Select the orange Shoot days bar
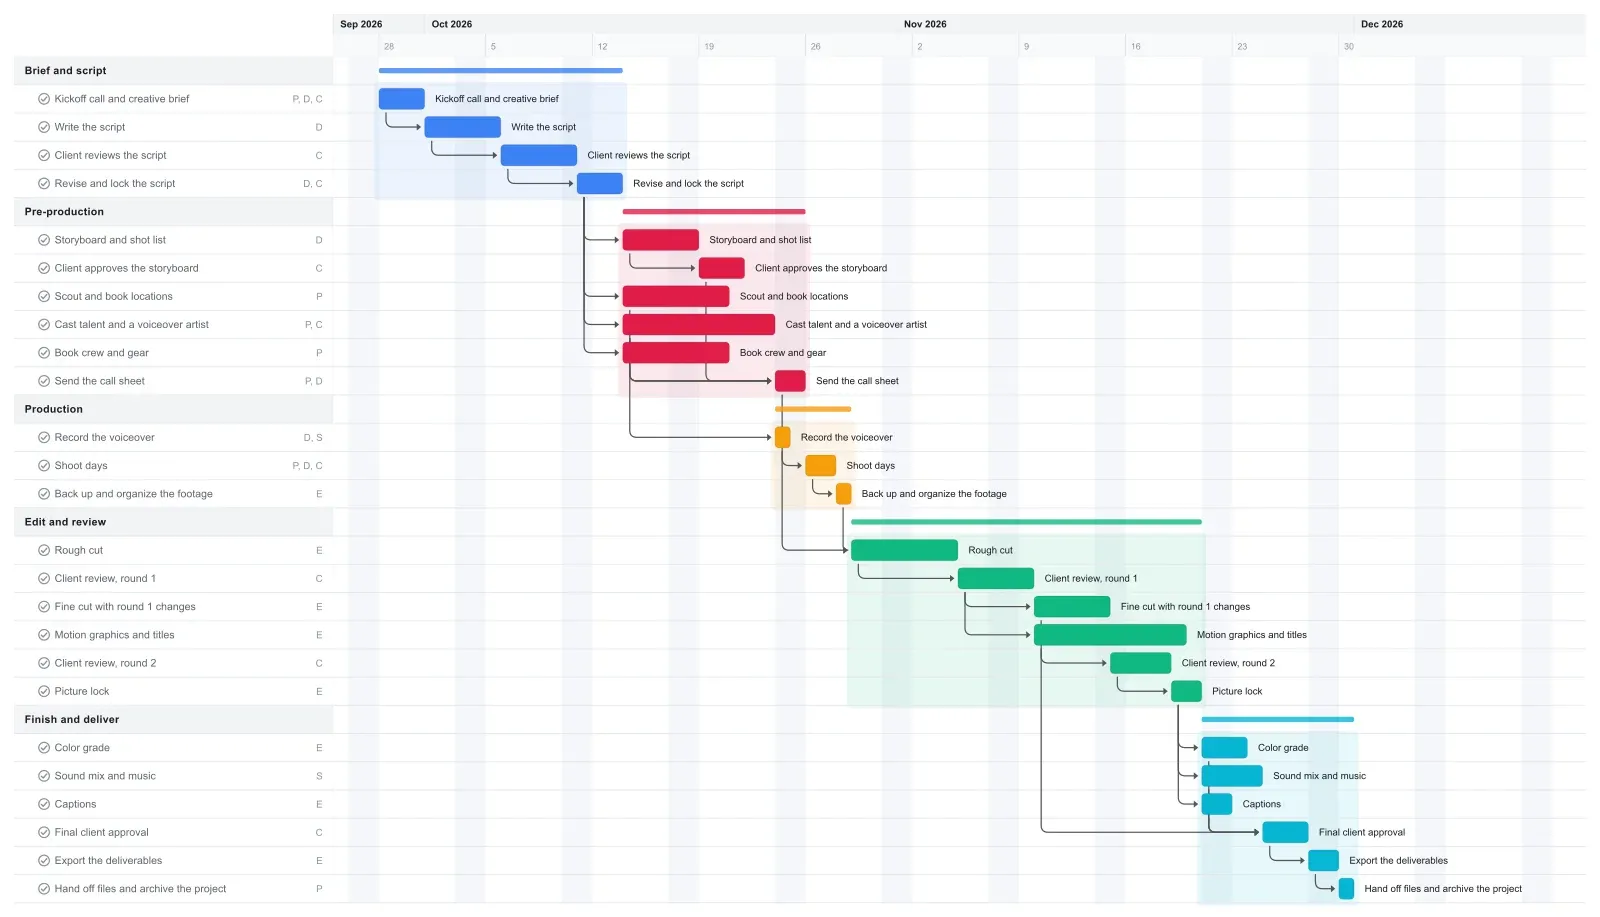This screenshot has width=1600, height=917. (x=821, y=466)
